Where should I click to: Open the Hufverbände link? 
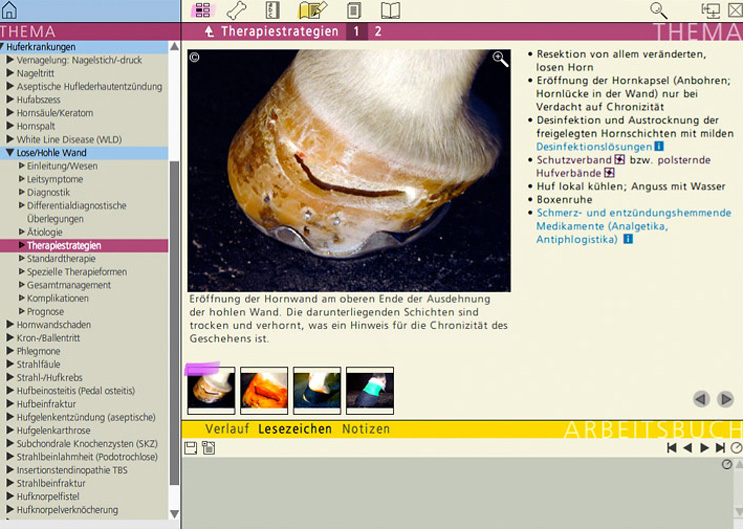[569, 173]
